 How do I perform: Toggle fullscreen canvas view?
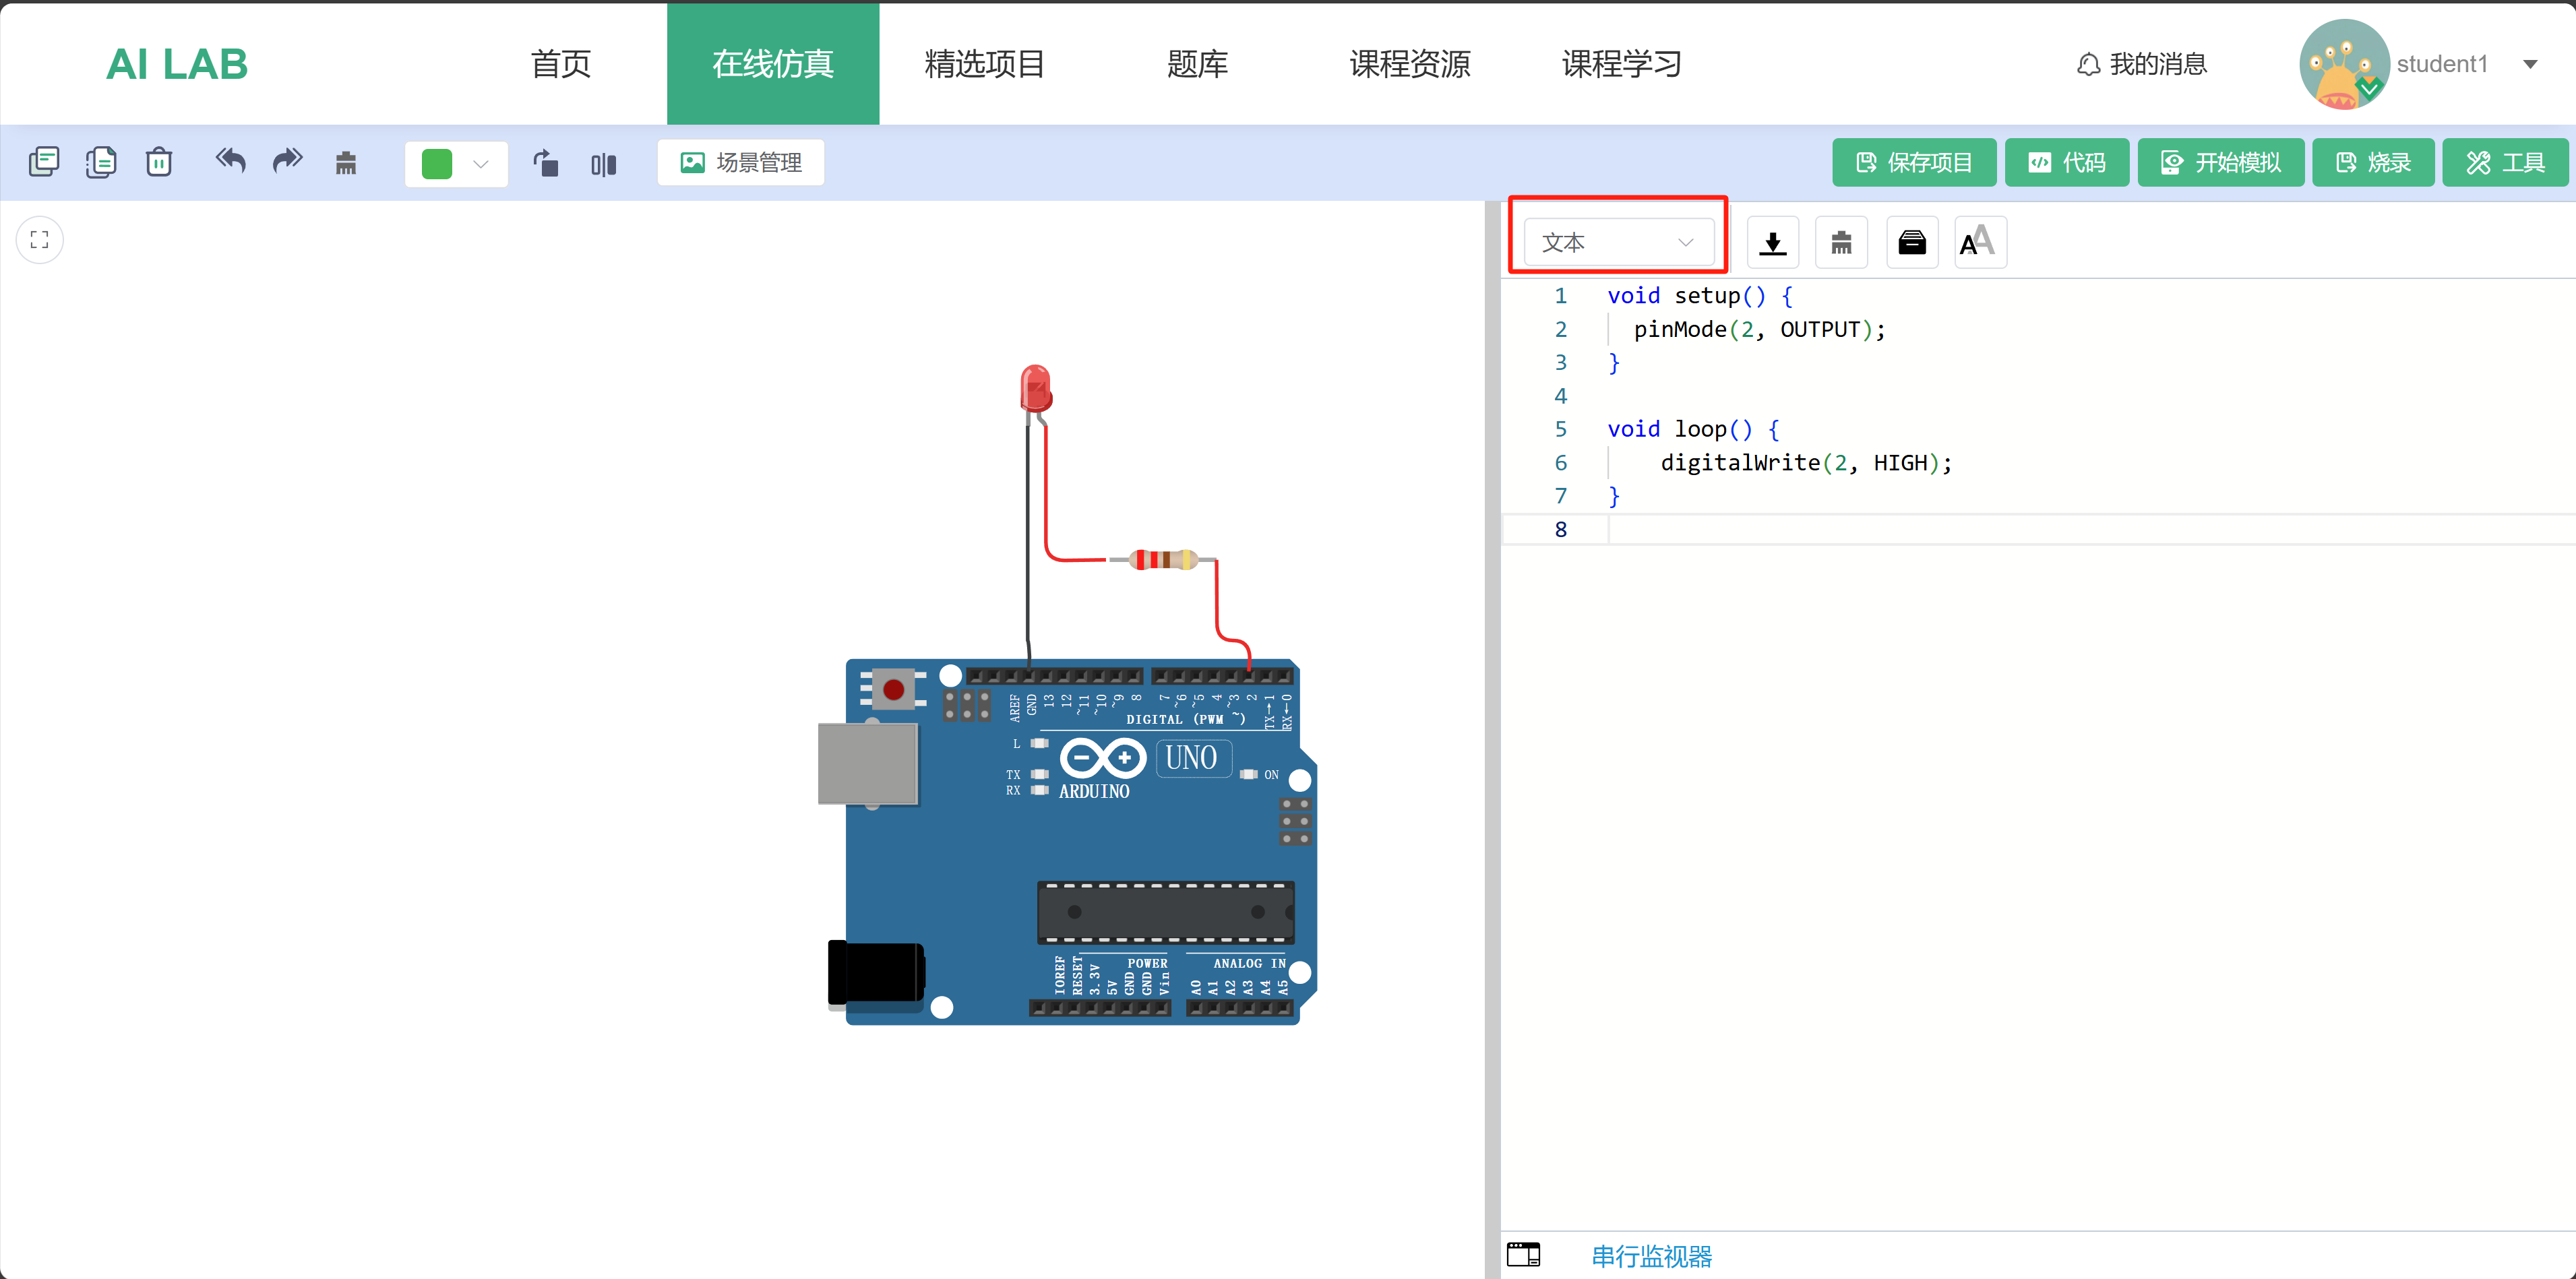coord(40,240)
